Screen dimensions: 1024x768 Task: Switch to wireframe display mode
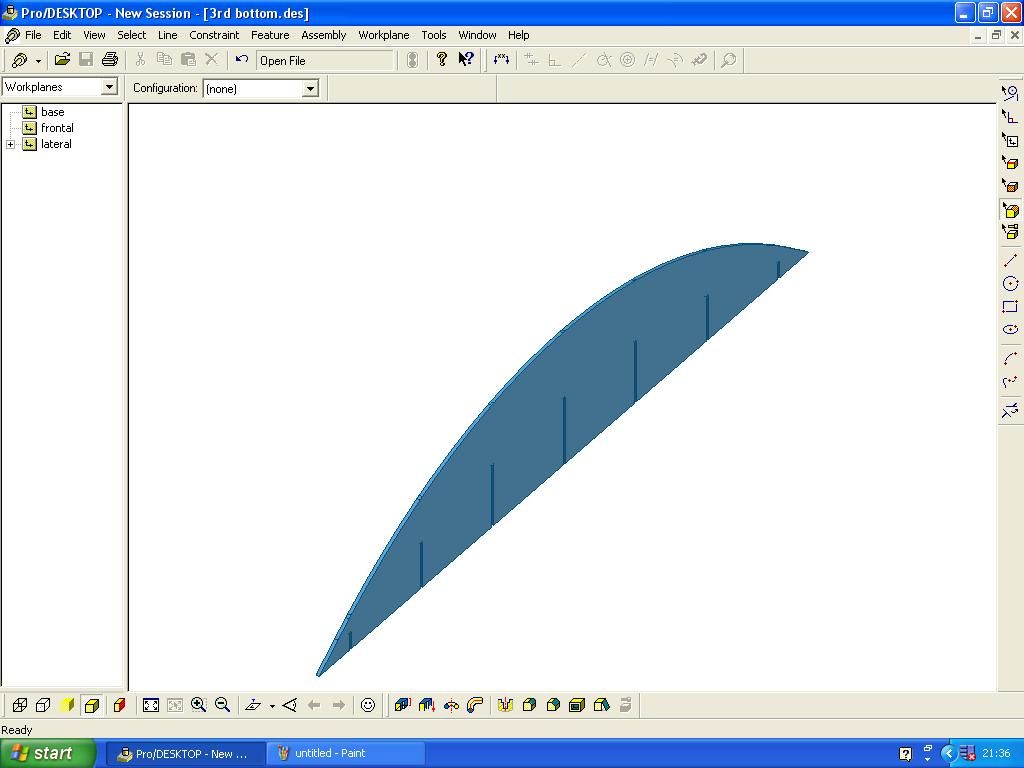[x=20, y=705]
